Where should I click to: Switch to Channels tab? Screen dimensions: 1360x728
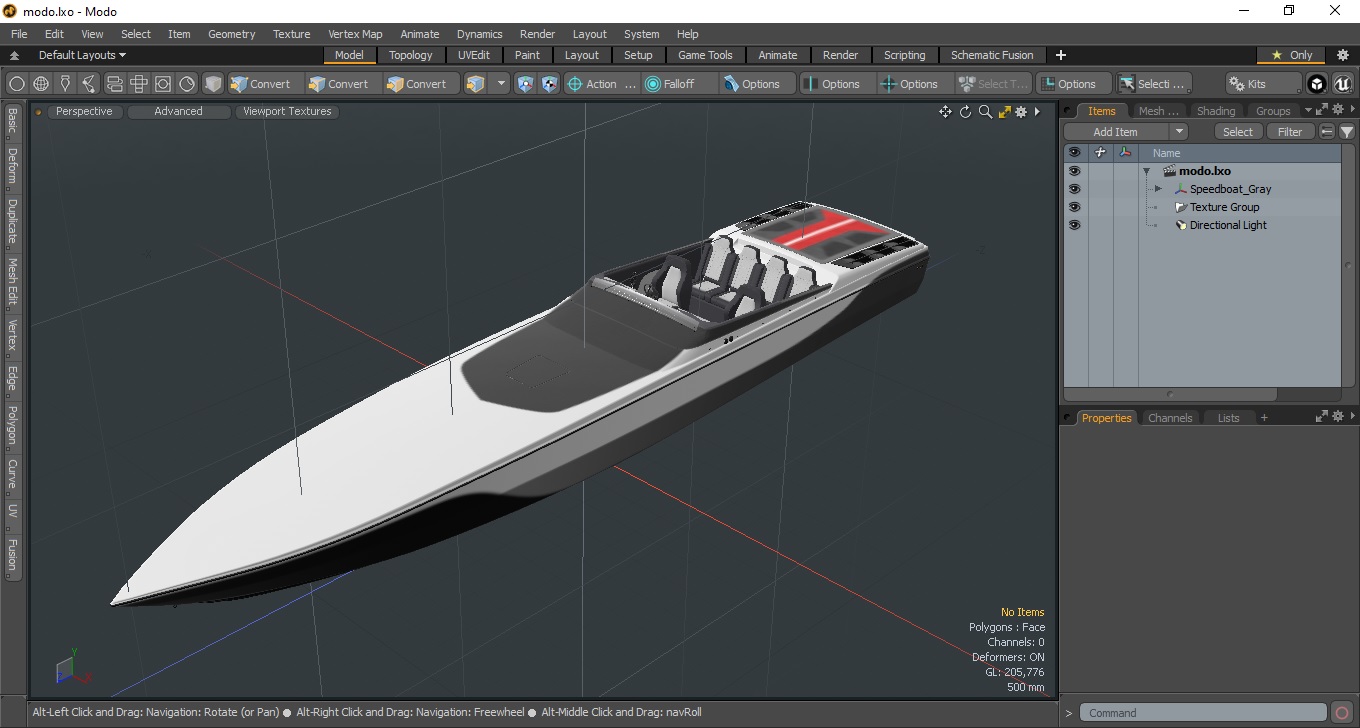(x=1170, y=418)
